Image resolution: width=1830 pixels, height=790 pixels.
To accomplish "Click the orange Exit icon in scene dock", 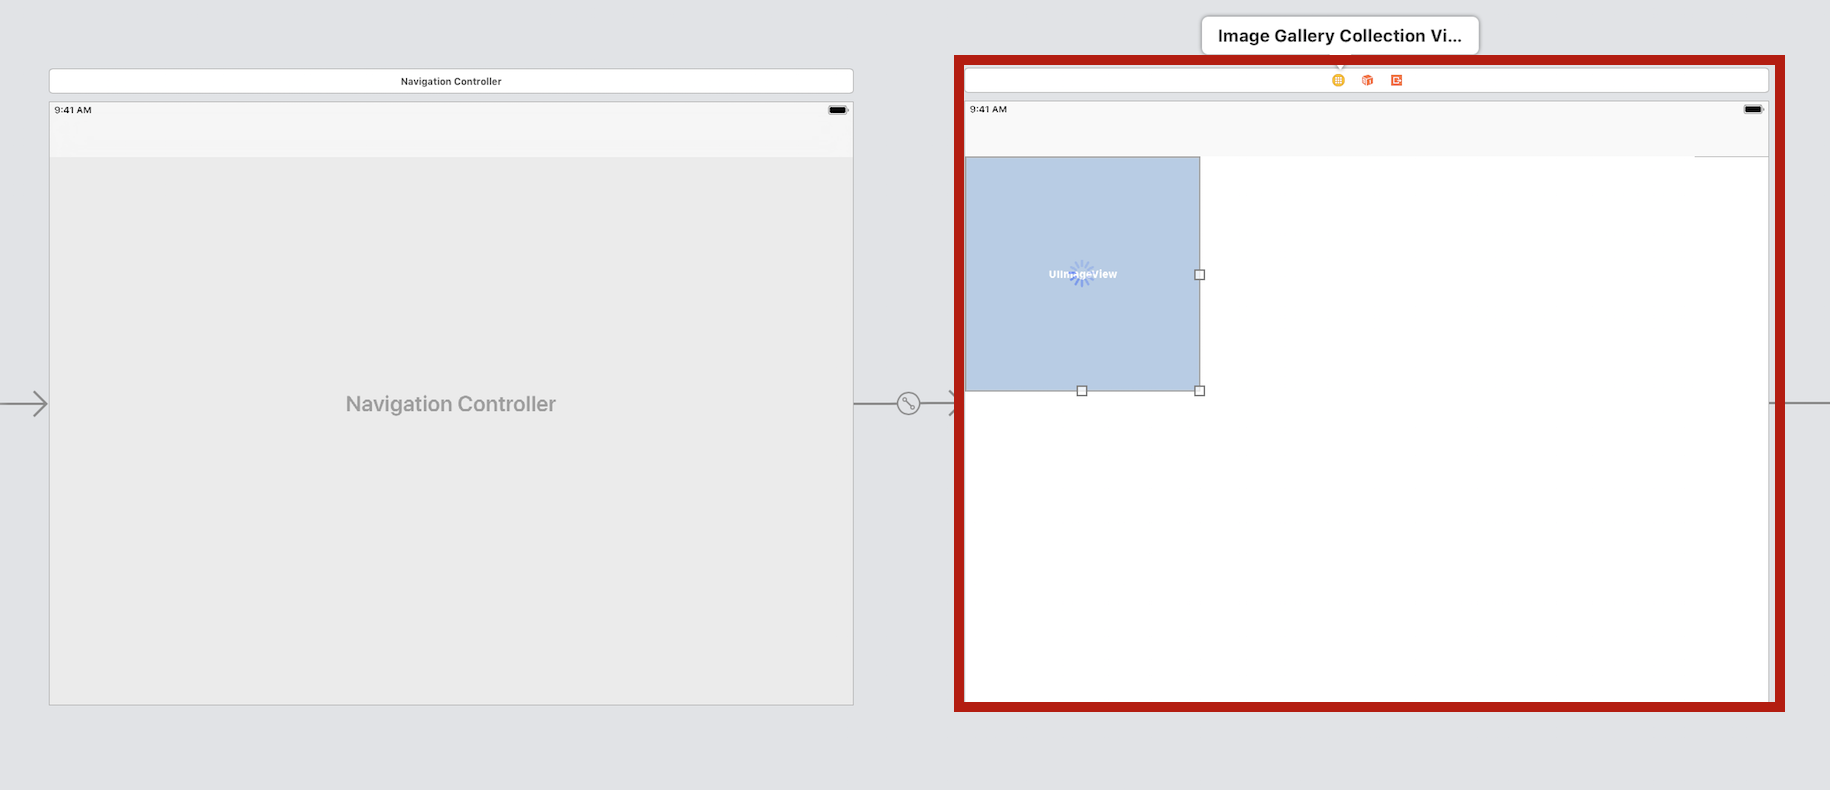I will (x=1397, y=80).
